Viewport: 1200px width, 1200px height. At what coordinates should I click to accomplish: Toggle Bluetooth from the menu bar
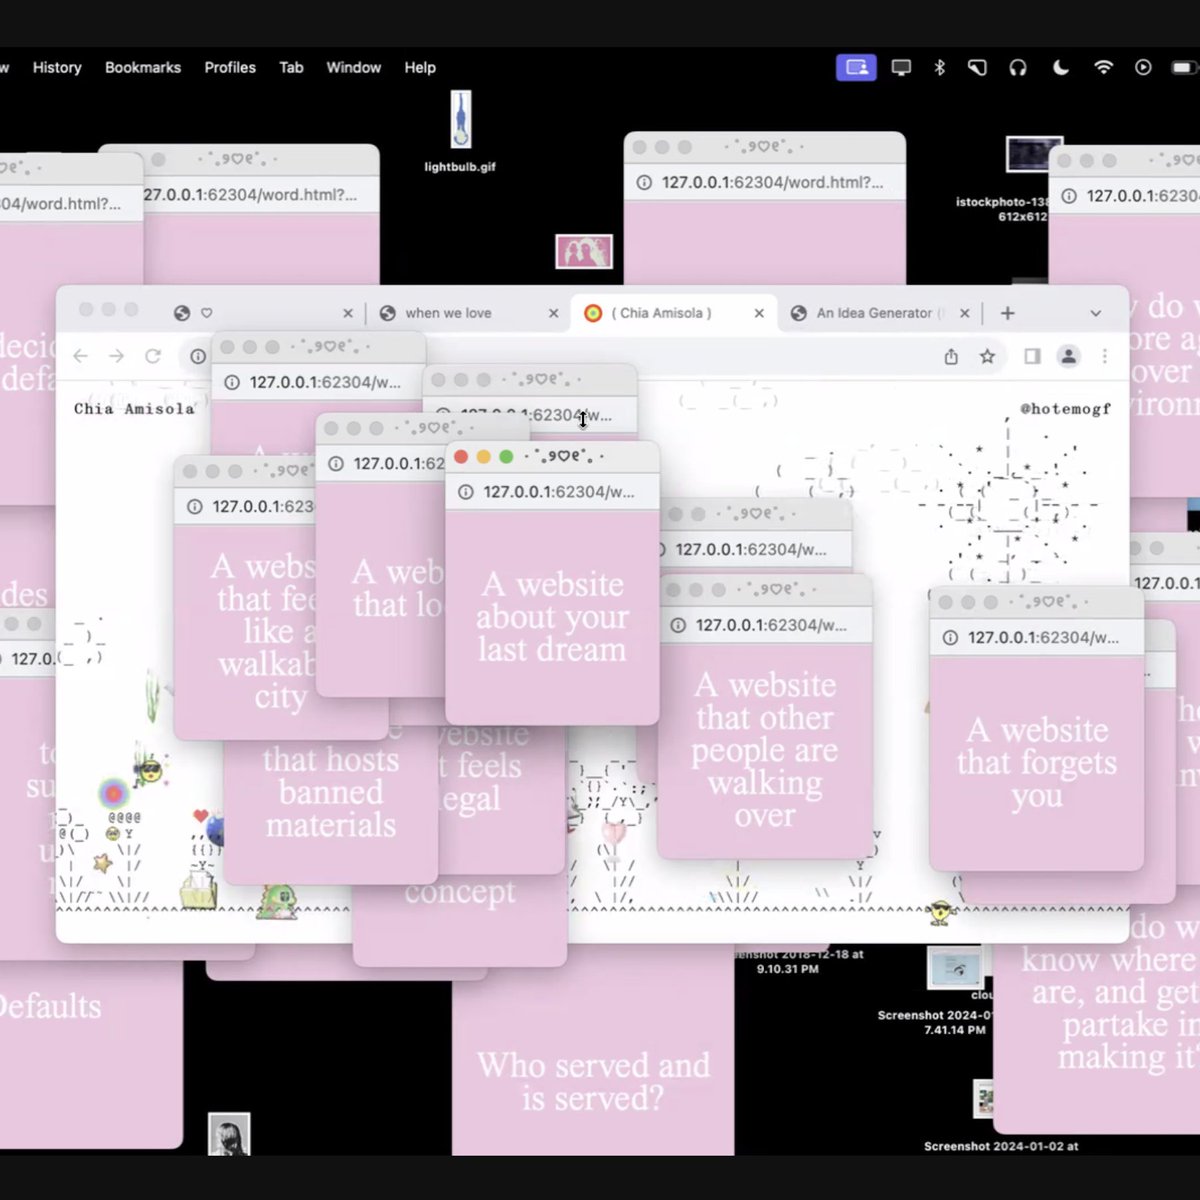(x=939, y=67)
